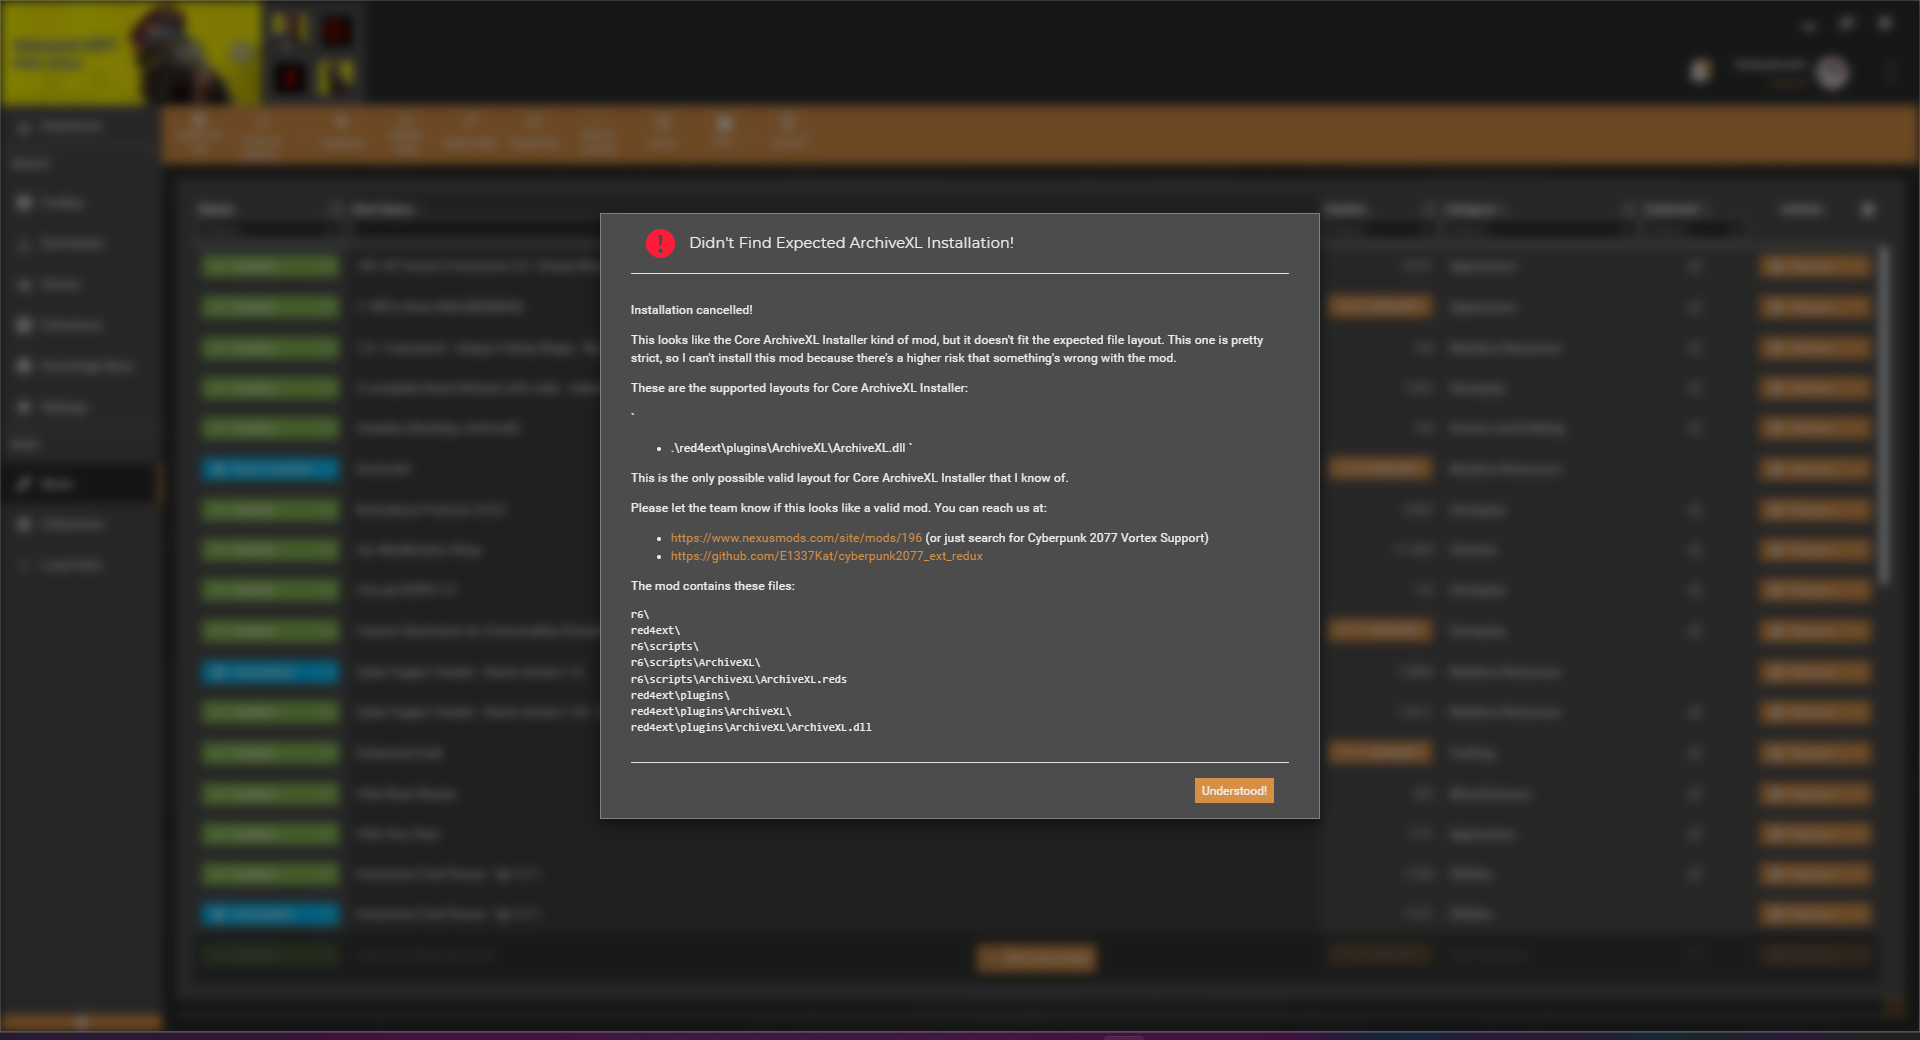Toggle the Enabled status of the first mod

coord(270,266)
